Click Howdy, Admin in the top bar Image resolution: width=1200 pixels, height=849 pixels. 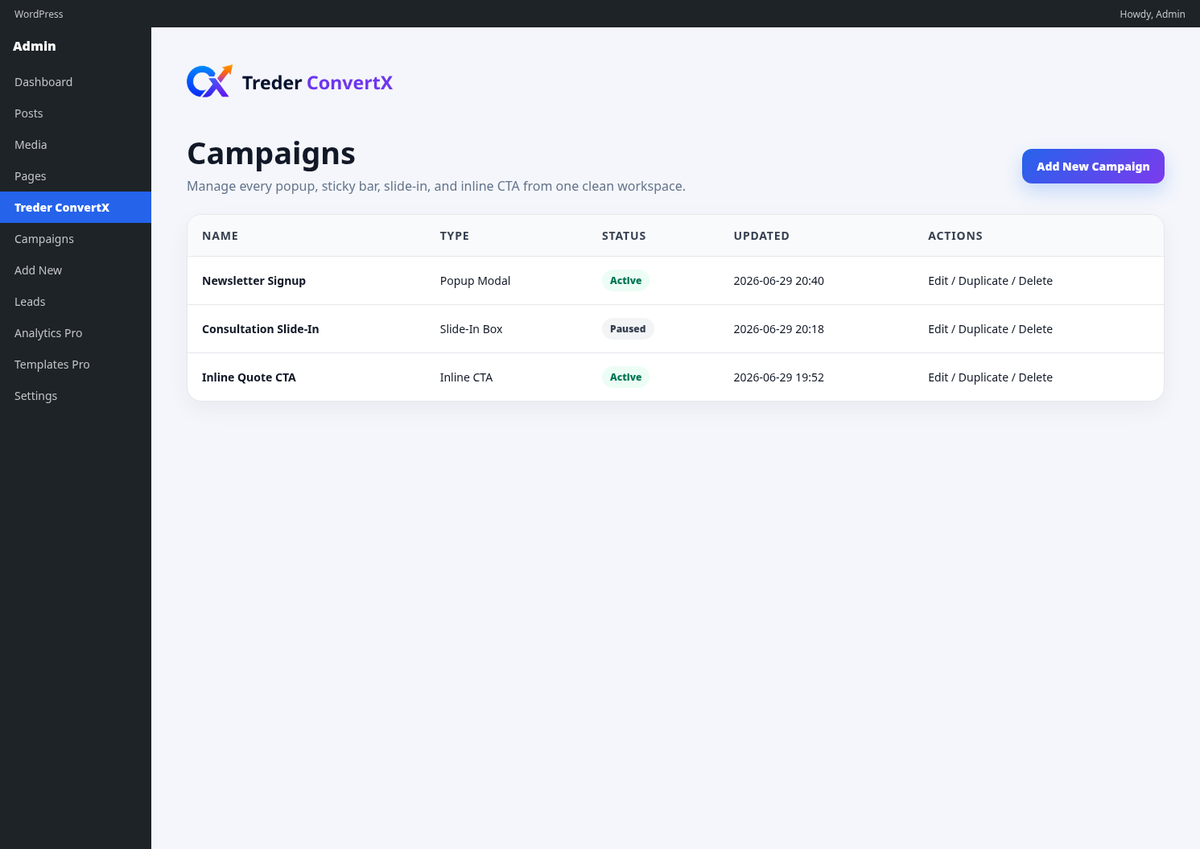(1152, 14)
